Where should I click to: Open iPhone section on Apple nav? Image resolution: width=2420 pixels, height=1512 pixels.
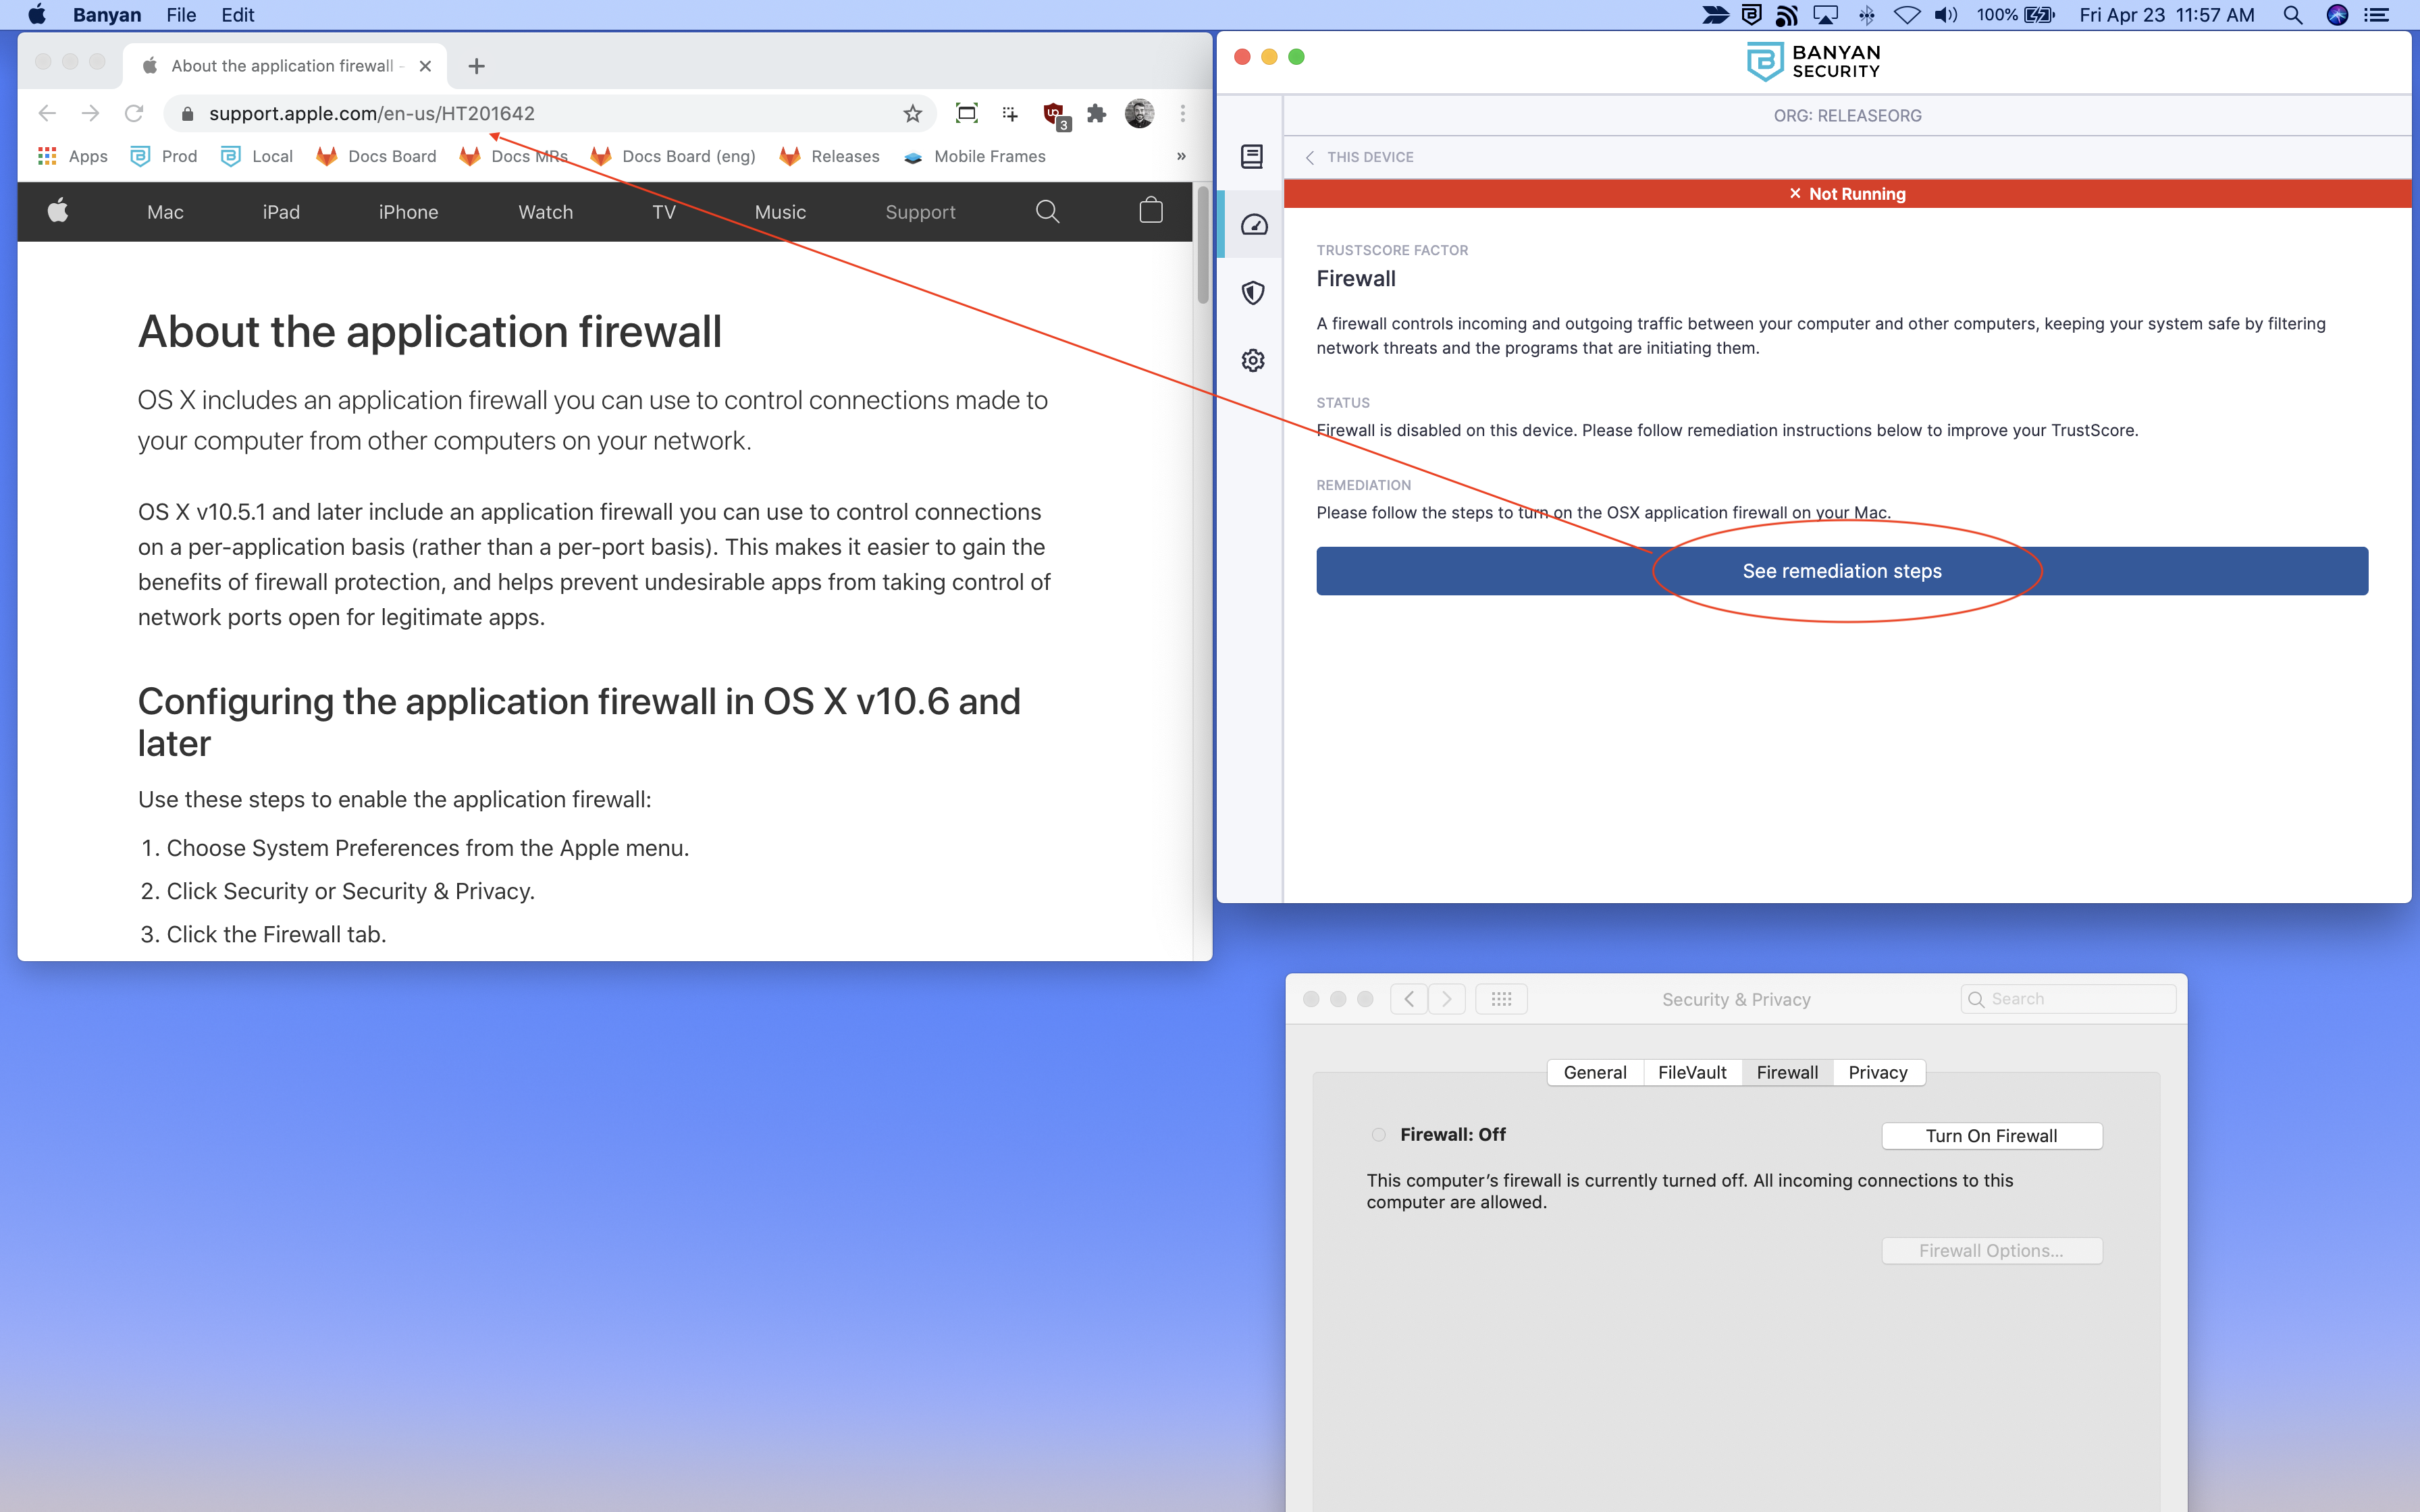pyautogui.click(x=408, y=212)
